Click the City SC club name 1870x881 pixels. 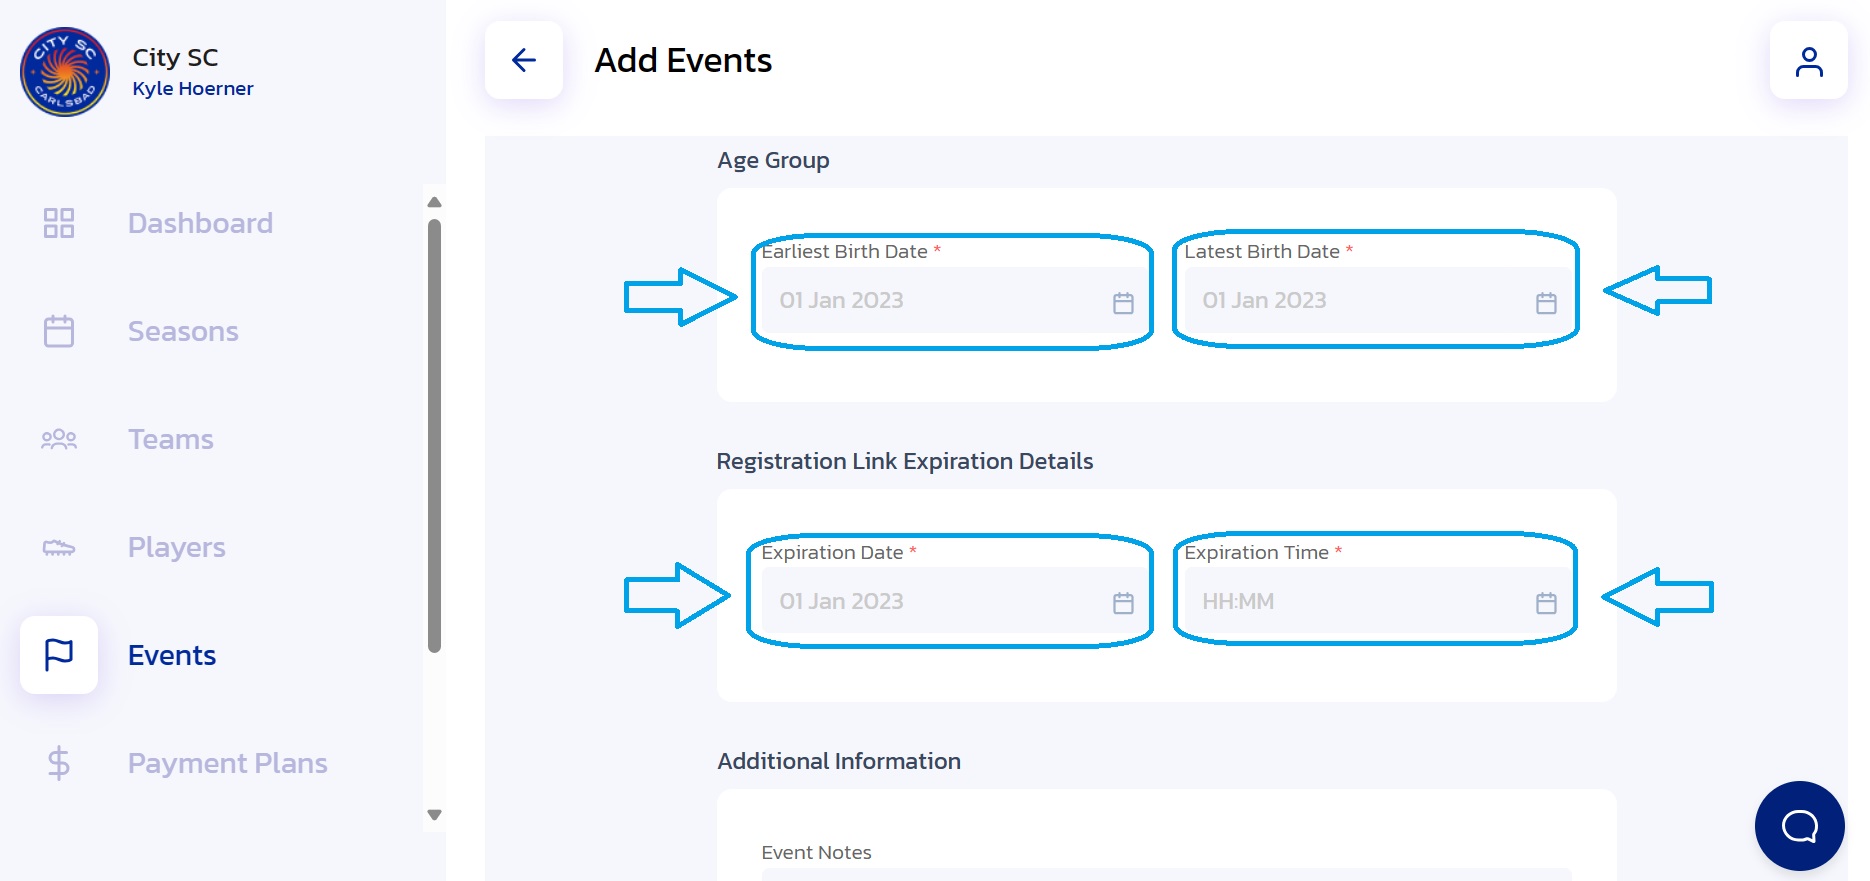[x=175, y=57]
